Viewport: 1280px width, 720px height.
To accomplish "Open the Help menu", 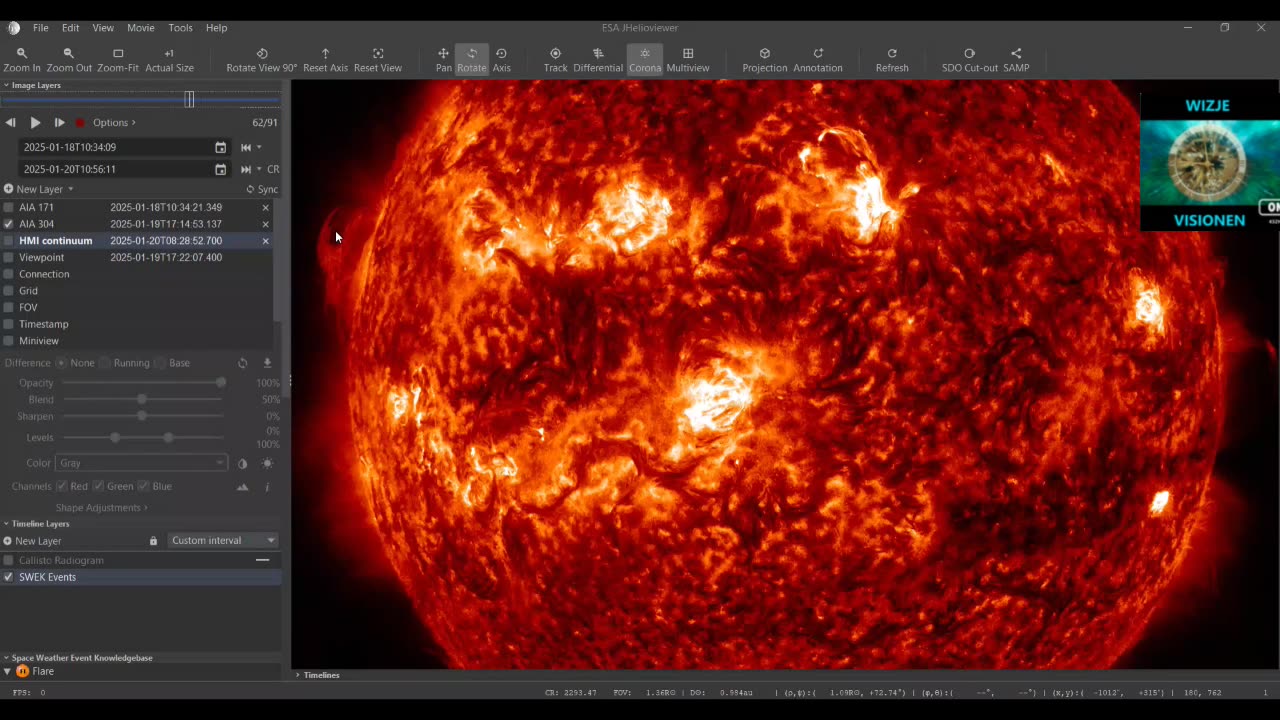I will 217,28.
